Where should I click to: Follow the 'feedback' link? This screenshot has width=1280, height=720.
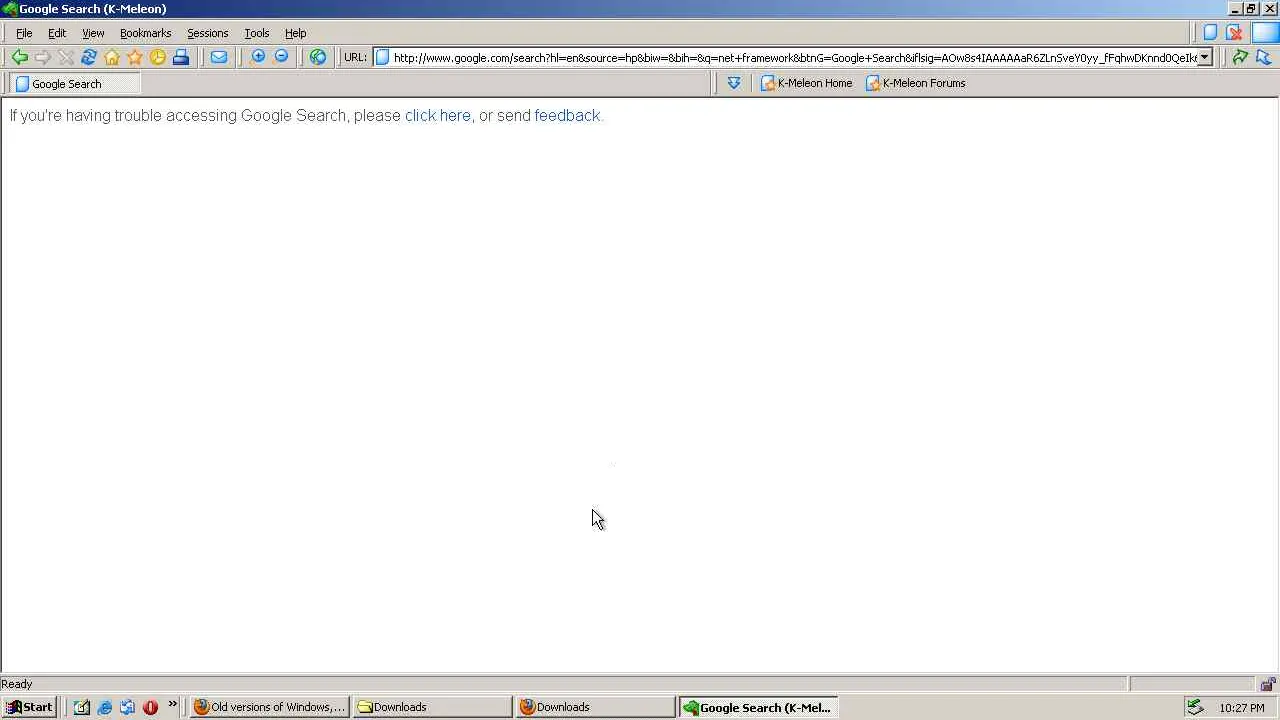pos(567,115)
